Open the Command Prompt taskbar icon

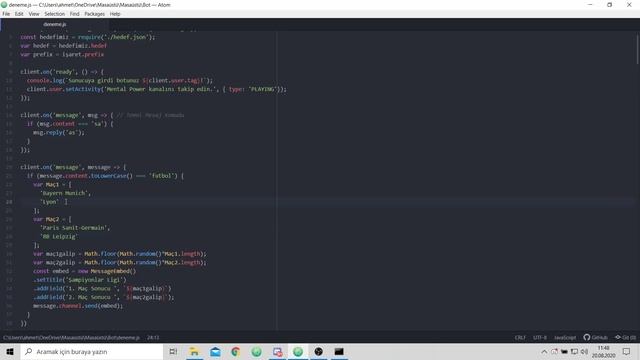pos(339,351)
